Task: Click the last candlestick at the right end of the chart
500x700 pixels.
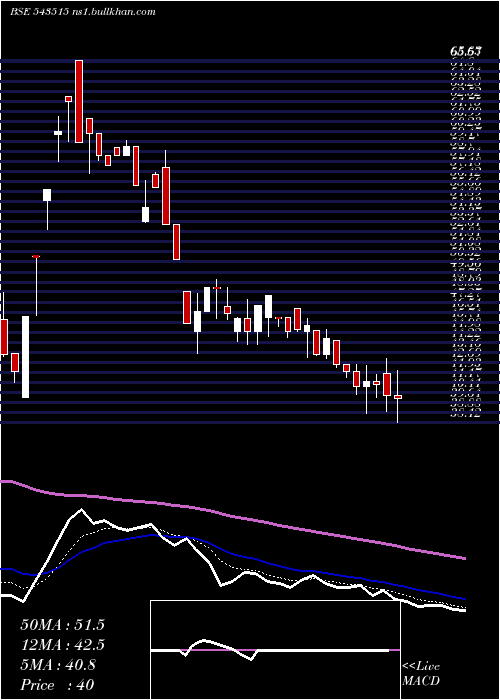Action: pos(397,396)
